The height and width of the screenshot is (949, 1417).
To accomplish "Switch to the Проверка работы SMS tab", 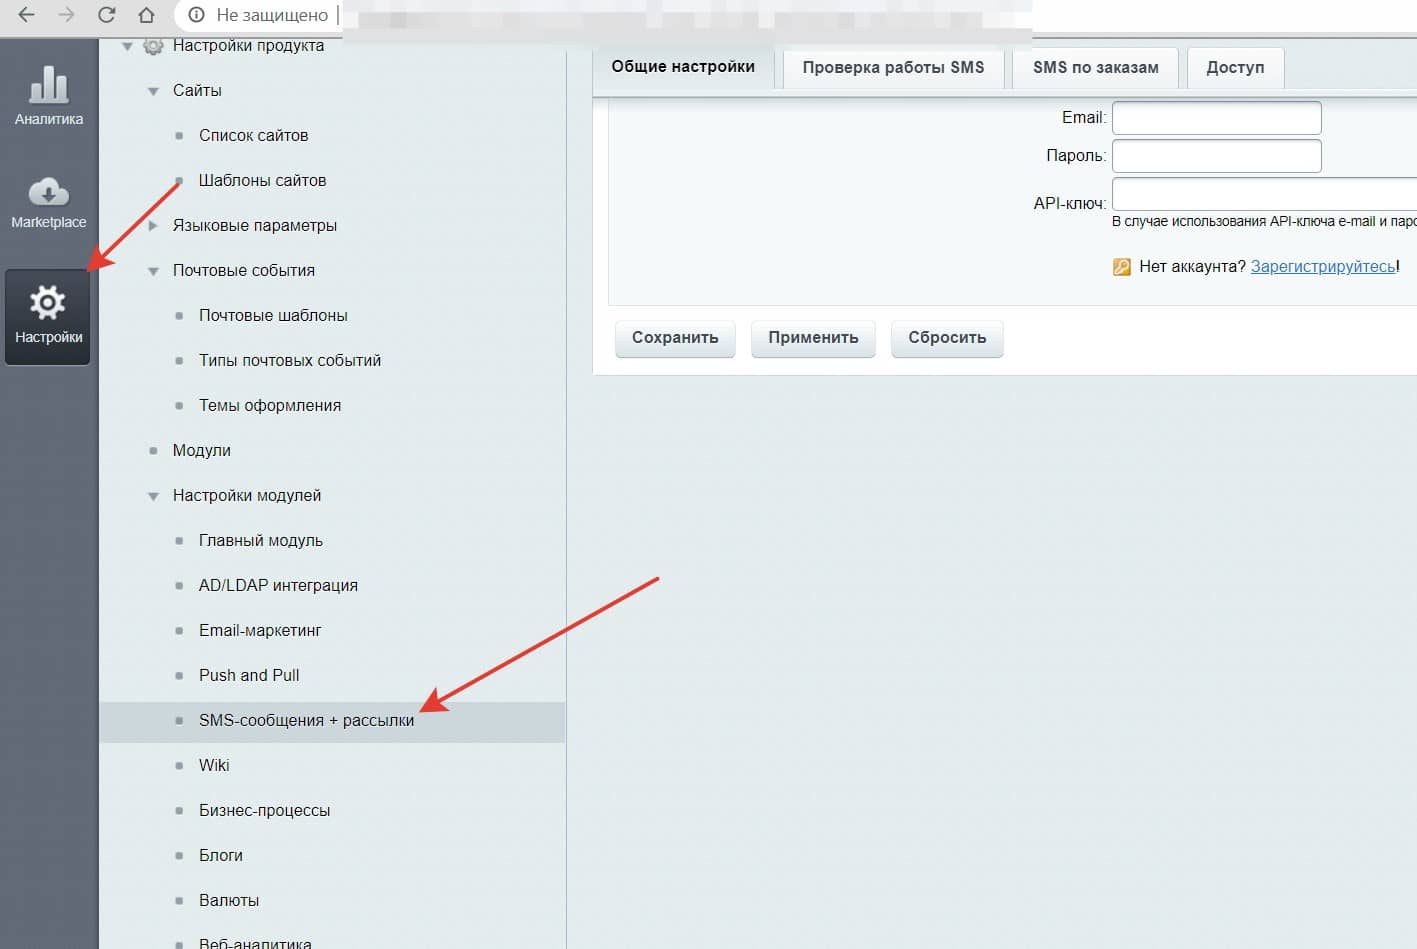I will [x=893, y=67].
